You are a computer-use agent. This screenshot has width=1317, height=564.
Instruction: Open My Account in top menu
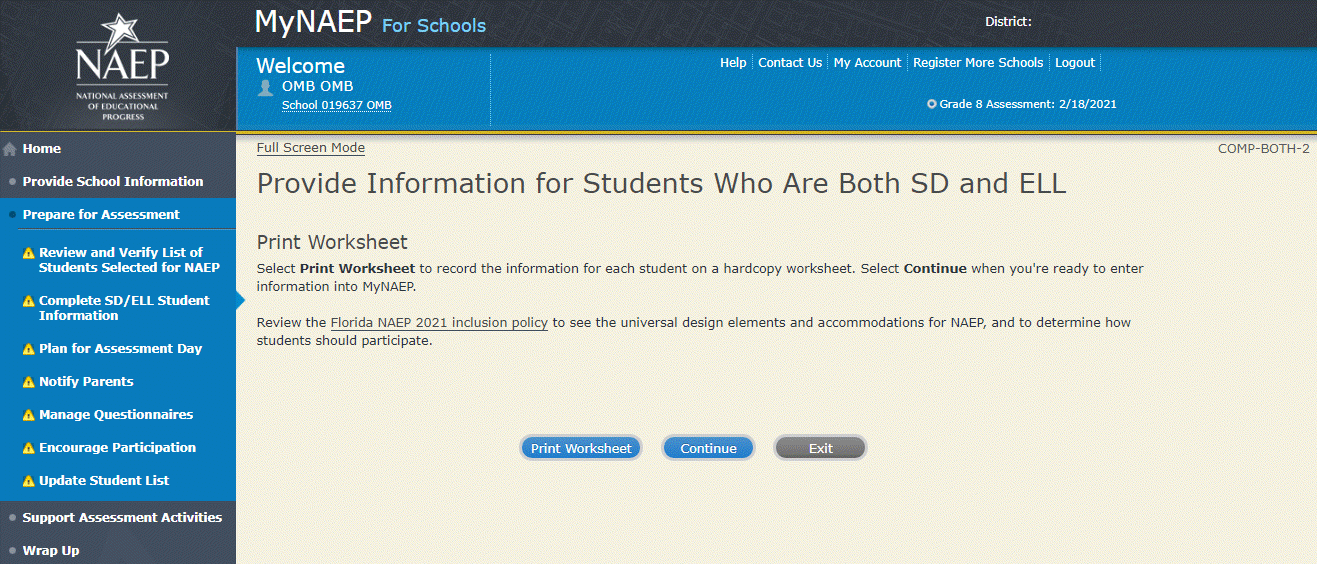pyautogui.click(x=867, y=63)
